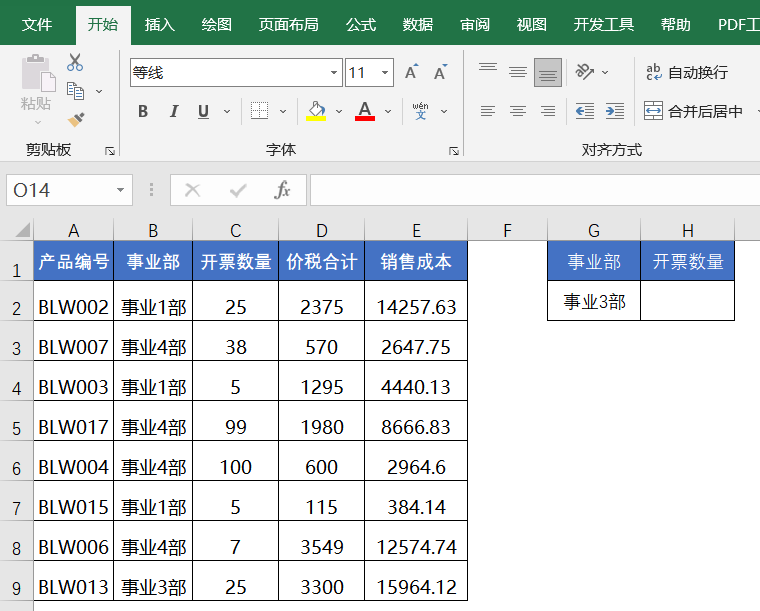Open the font size 11 dropdown
The image size is (760, 611).
[x=385, y=73]
